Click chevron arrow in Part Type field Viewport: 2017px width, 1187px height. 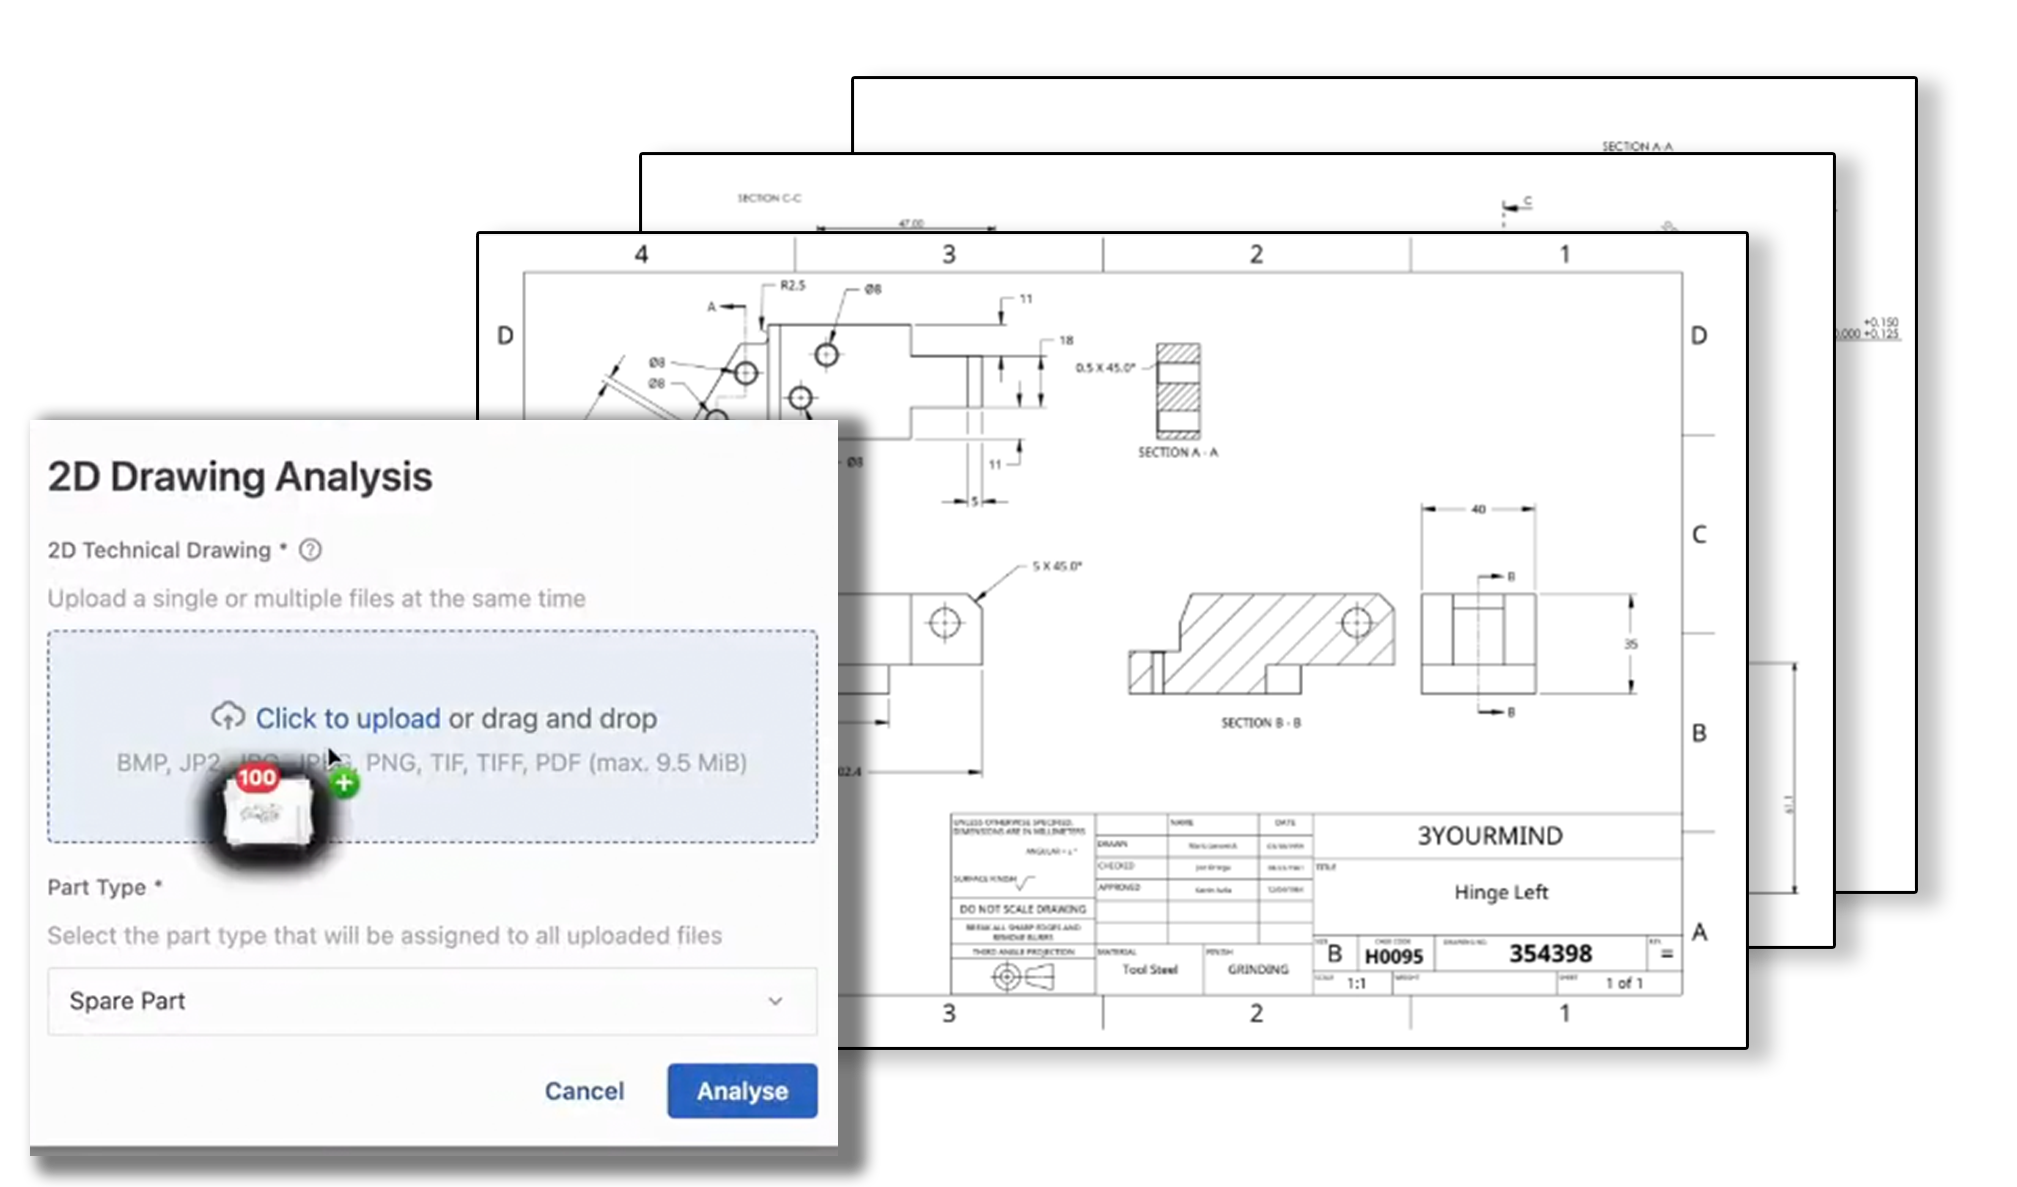pyautogui.click(x=775, y=1001)
